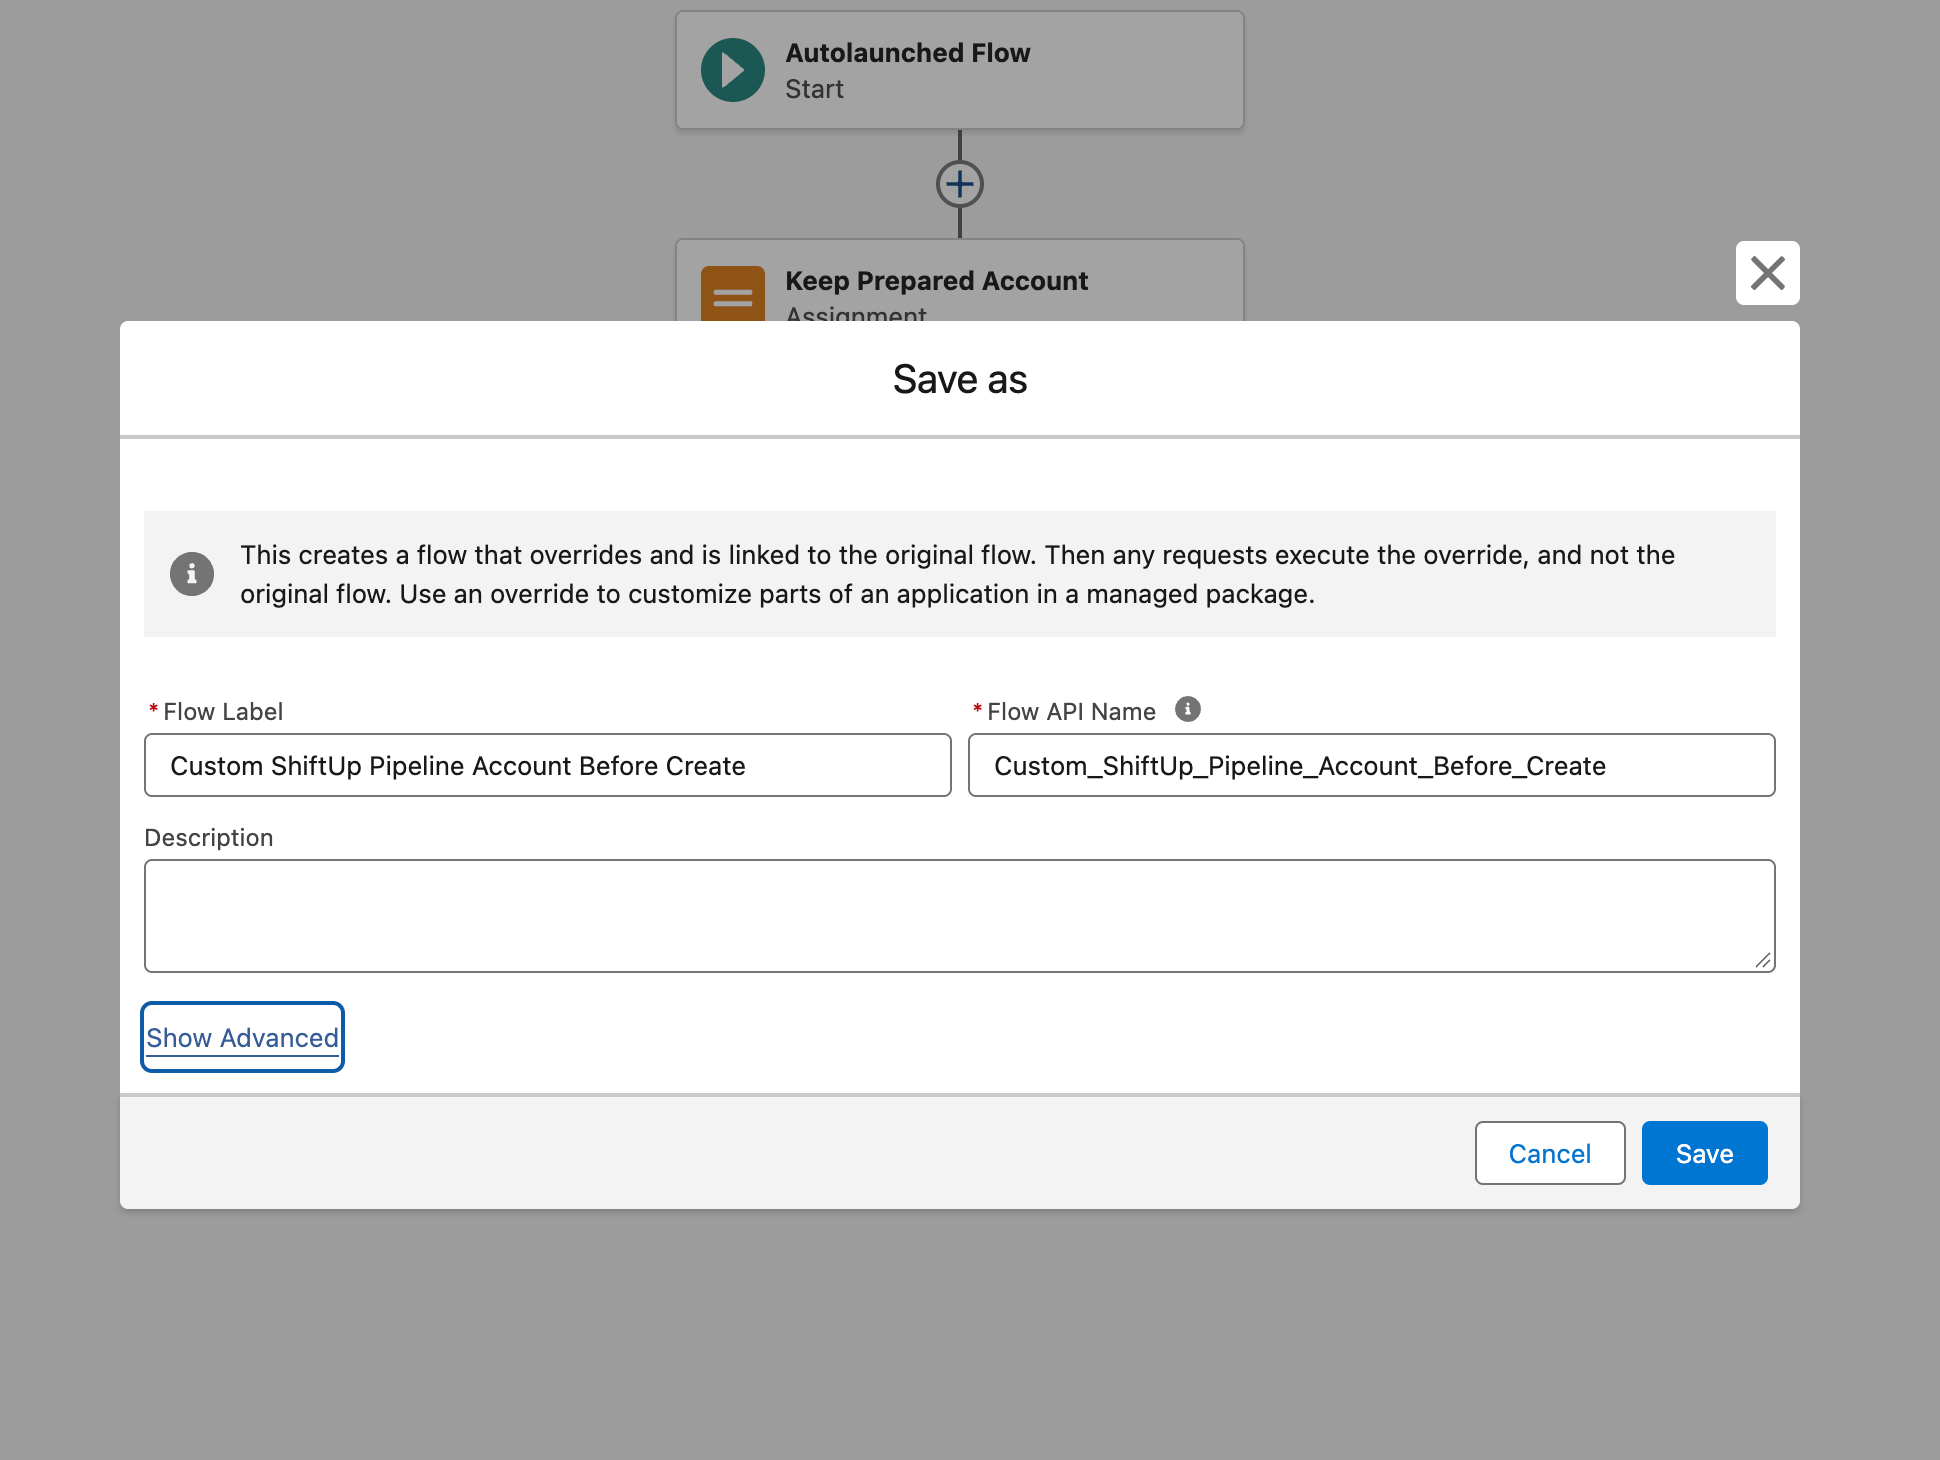The image size is (1940, 1460).
Task: Select the Autolaunched Flow Start node
Action: click(x=960, y=70)
